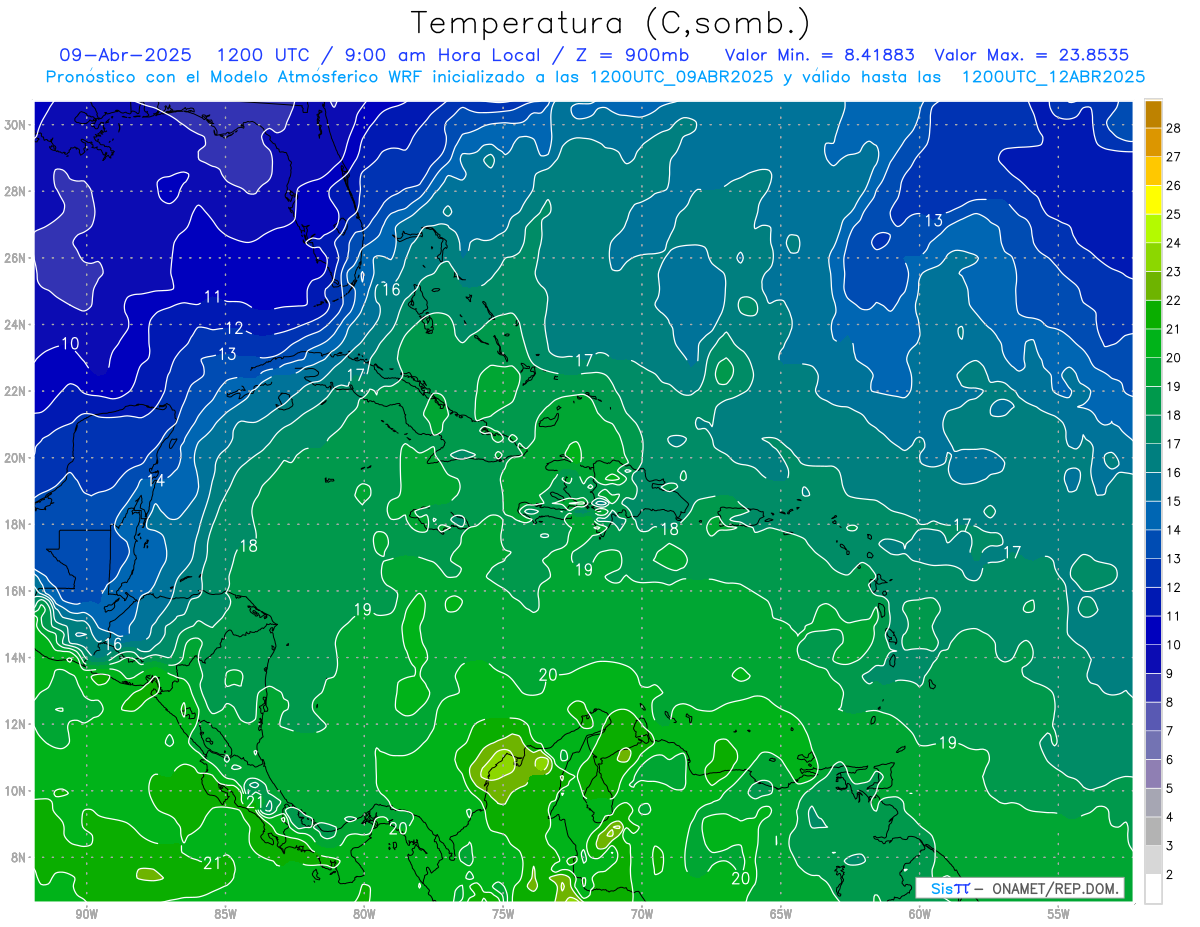Click the pressure level "Z = 900mb"
Screen dimensions: 1200x927
pos(632,55)
